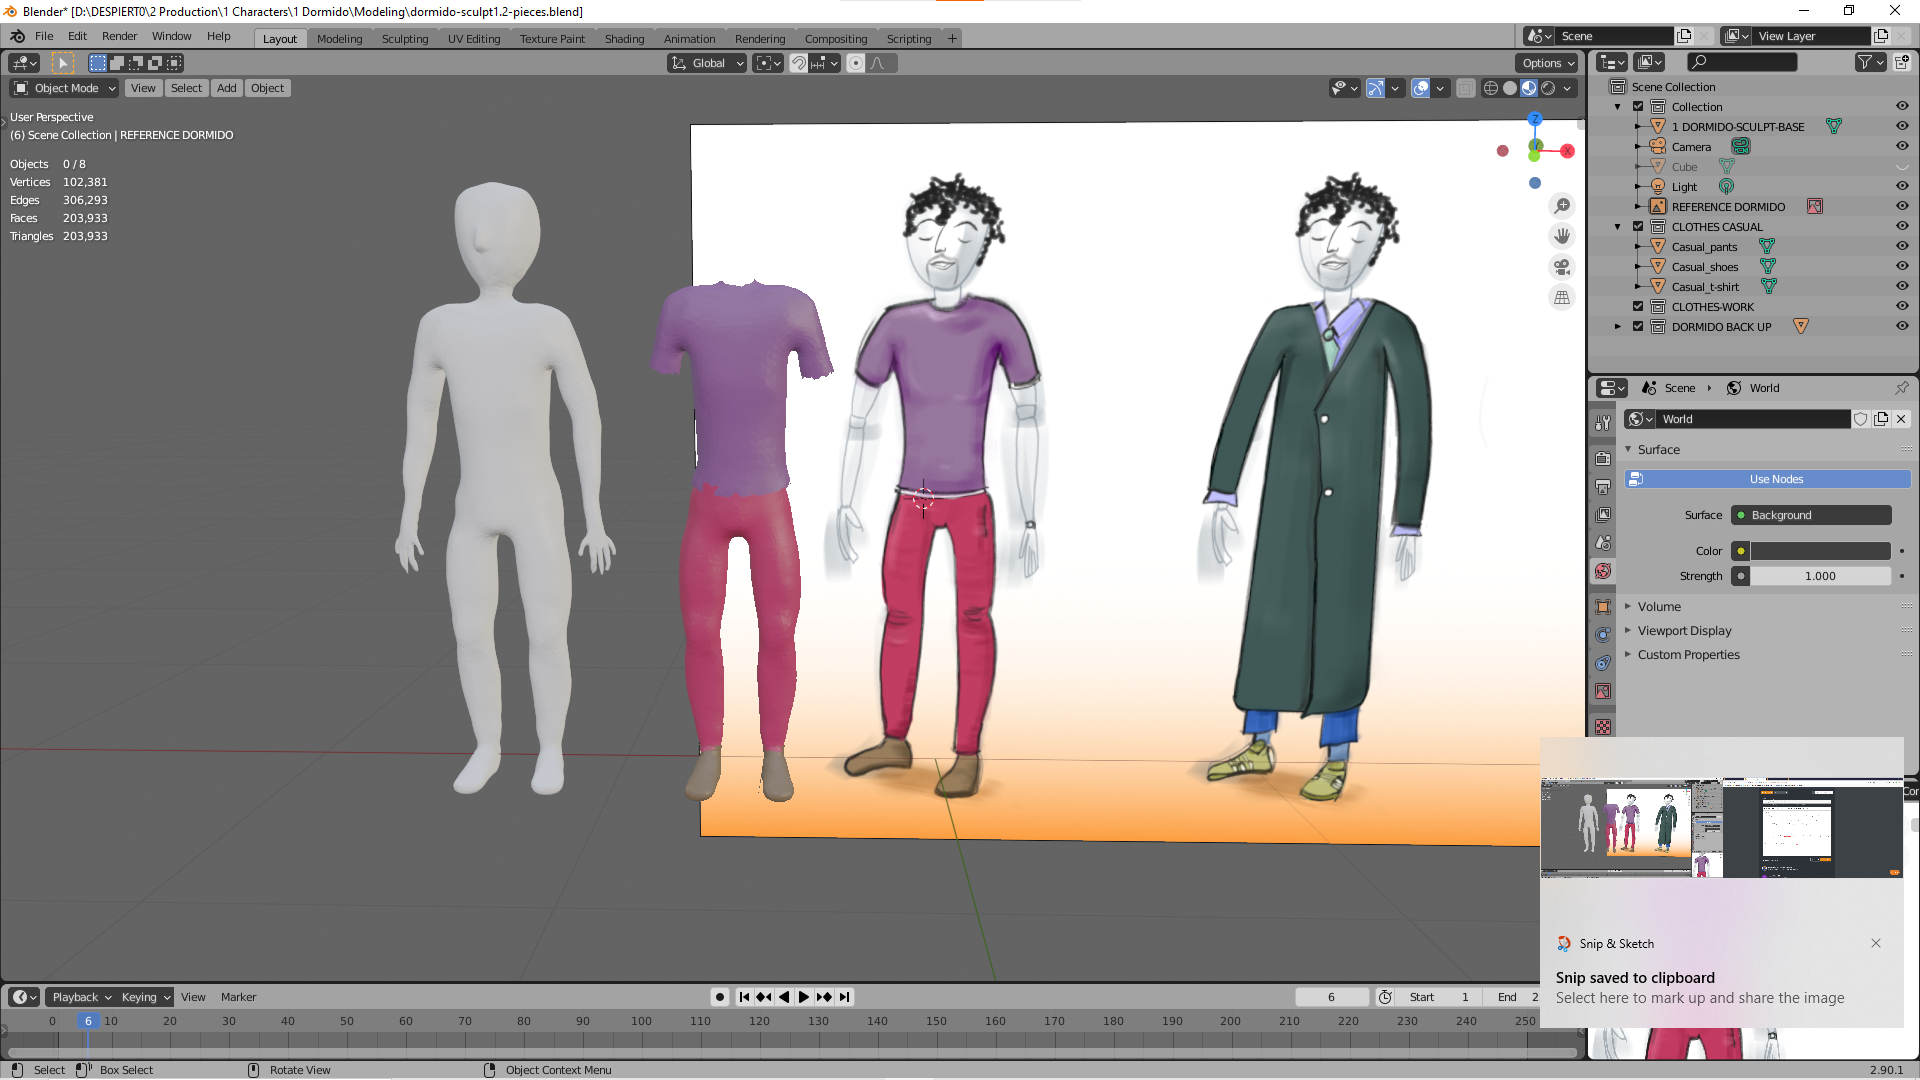Screen dimensions: 1920x1080
Task: Open the Render menu
Action: [119, 36]
